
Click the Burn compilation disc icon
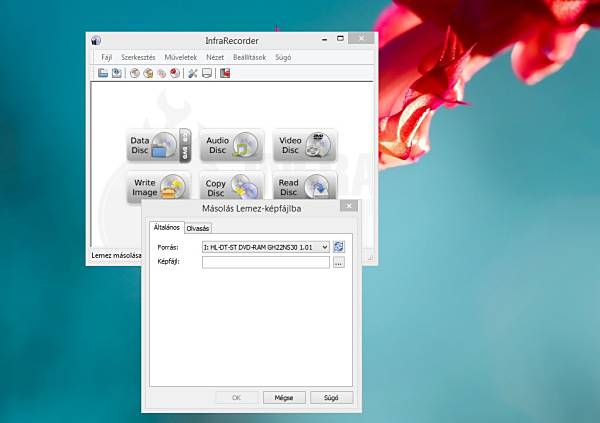point(134,73)
